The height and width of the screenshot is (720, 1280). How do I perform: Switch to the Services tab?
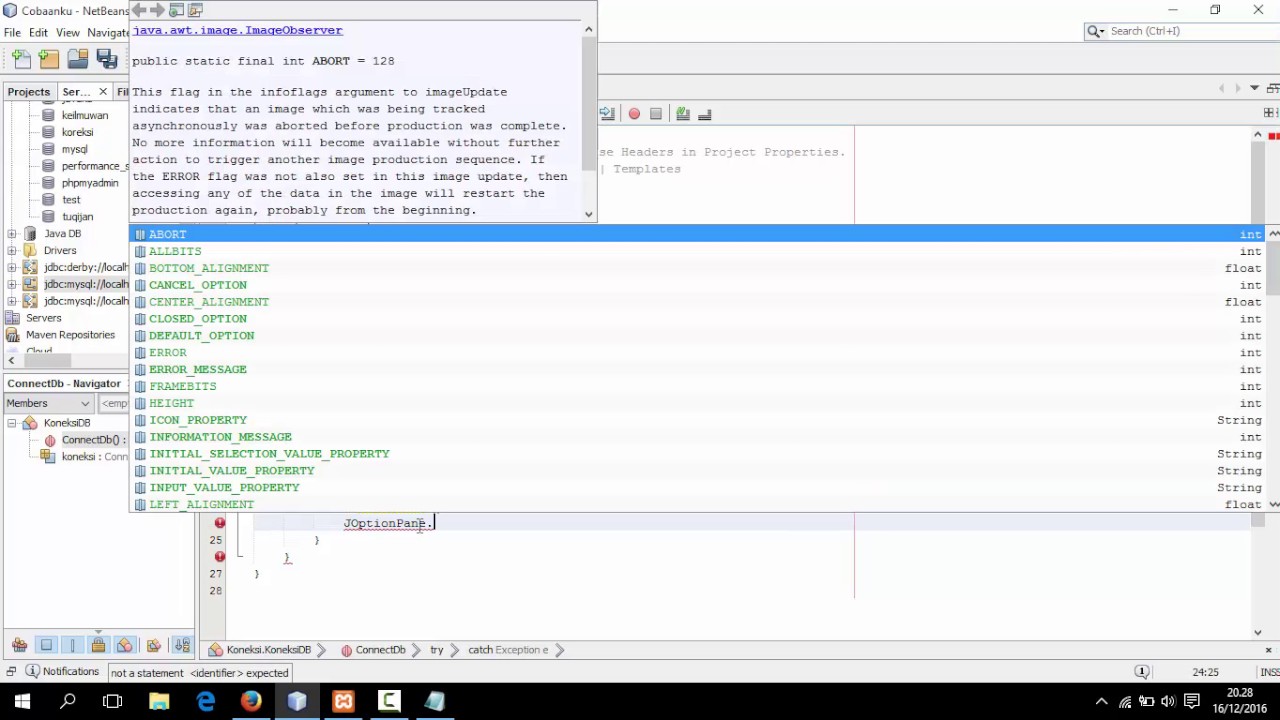pyautogui.click(x=77, y=92)
